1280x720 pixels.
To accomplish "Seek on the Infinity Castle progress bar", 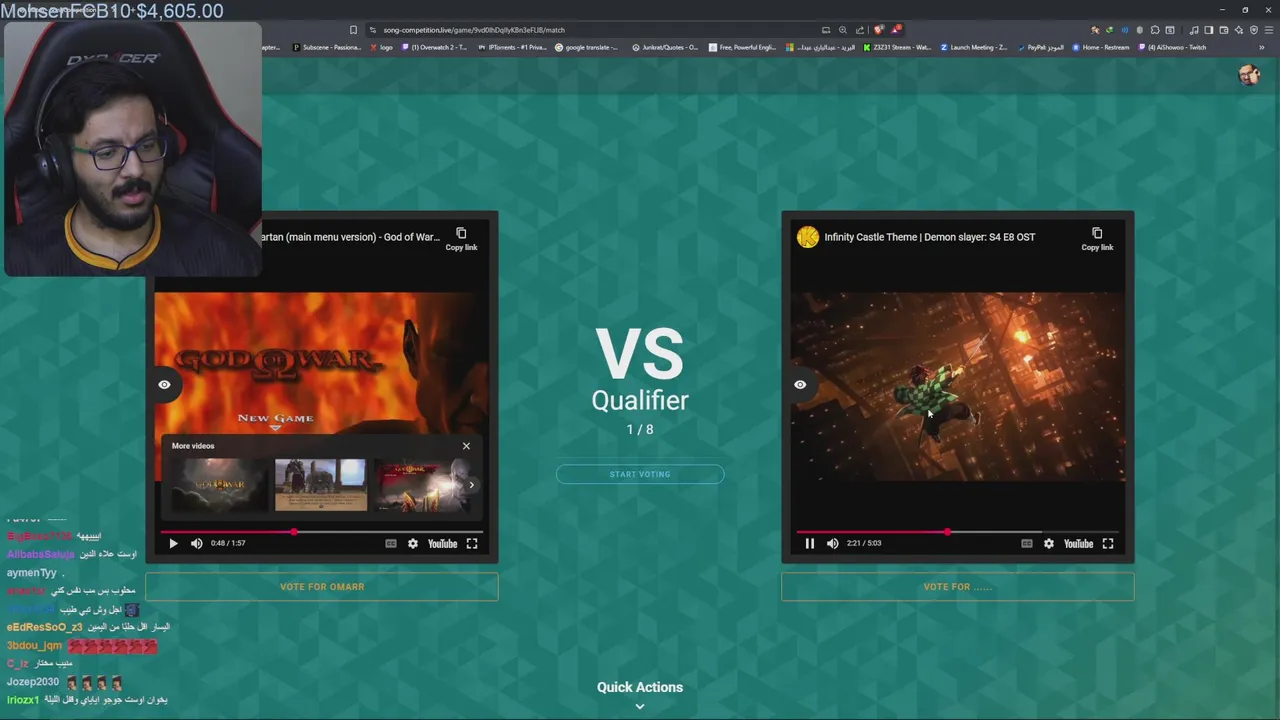I will (958, 532).
